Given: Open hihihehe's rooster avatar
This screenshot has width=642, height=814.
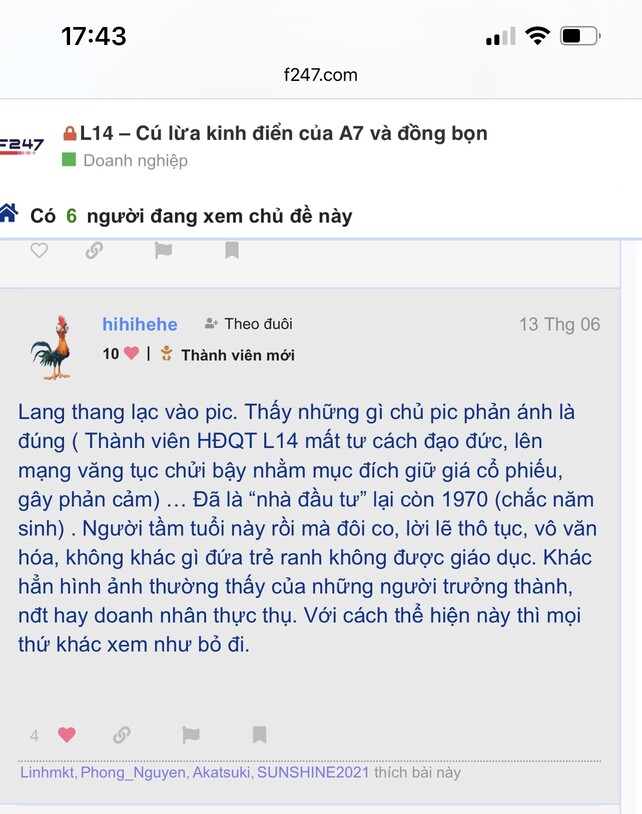Looking at the screenshot, I should coord(51,347).
